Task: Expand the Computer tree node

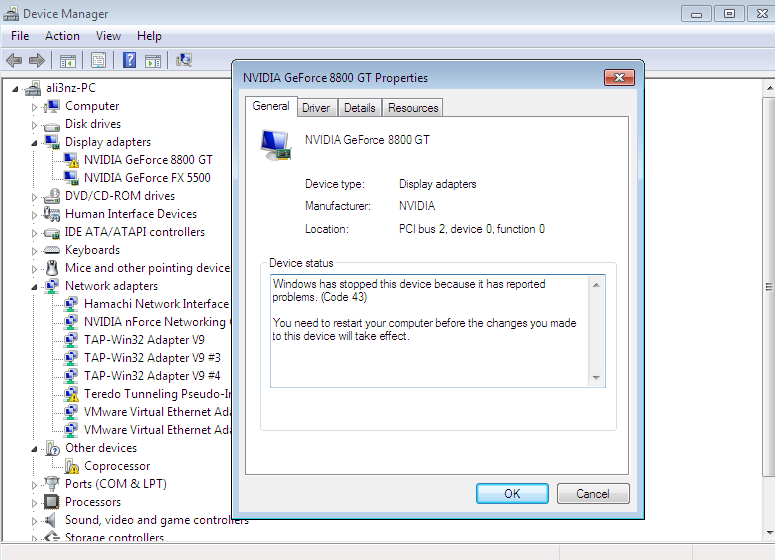Action: pyautogui.click(x=34, y=107)
